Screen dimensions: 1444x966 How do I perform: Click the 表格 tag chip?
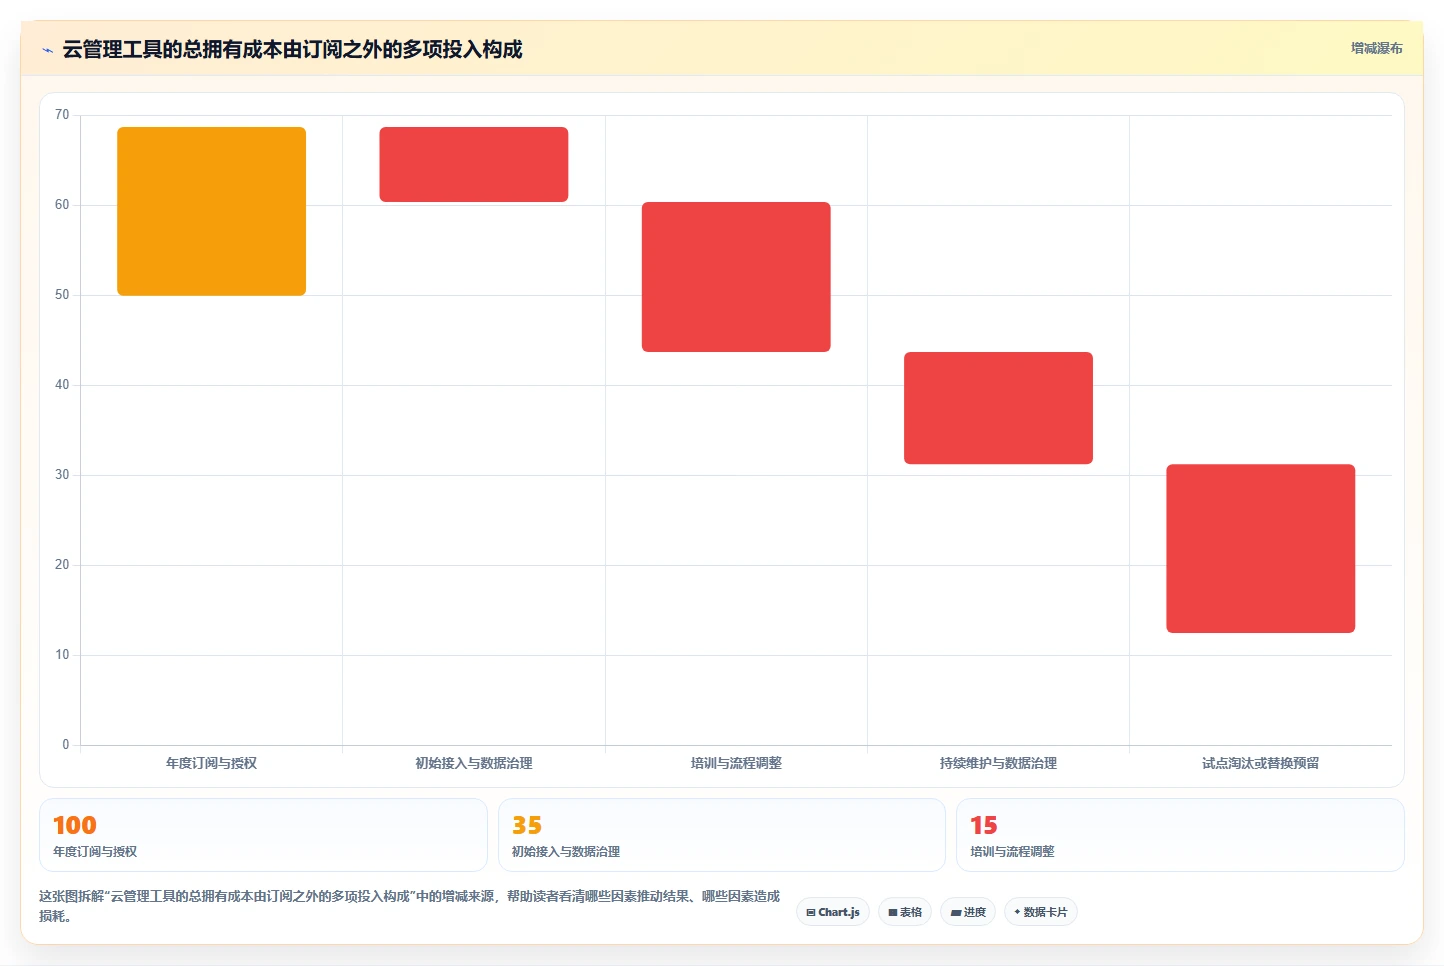point(905,912)
